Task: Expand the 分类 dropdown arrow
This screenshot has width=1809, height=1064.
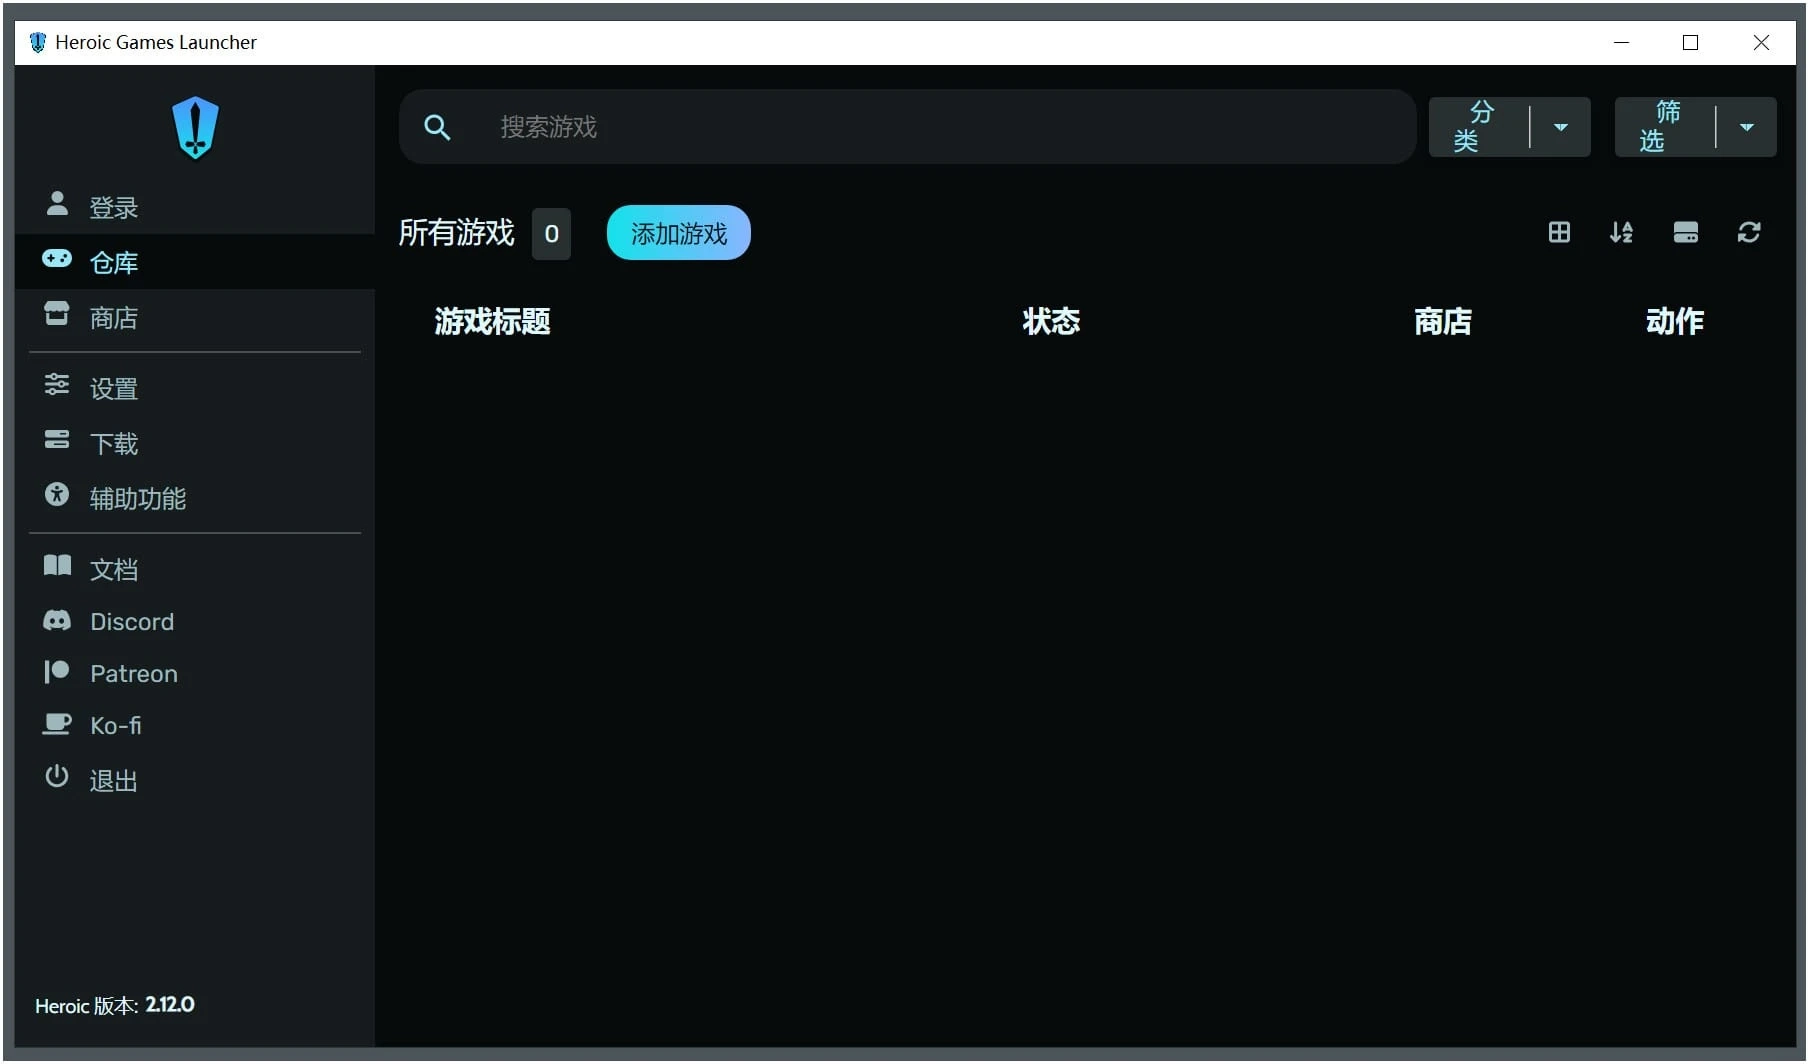Action: [x=1560, y=127]
